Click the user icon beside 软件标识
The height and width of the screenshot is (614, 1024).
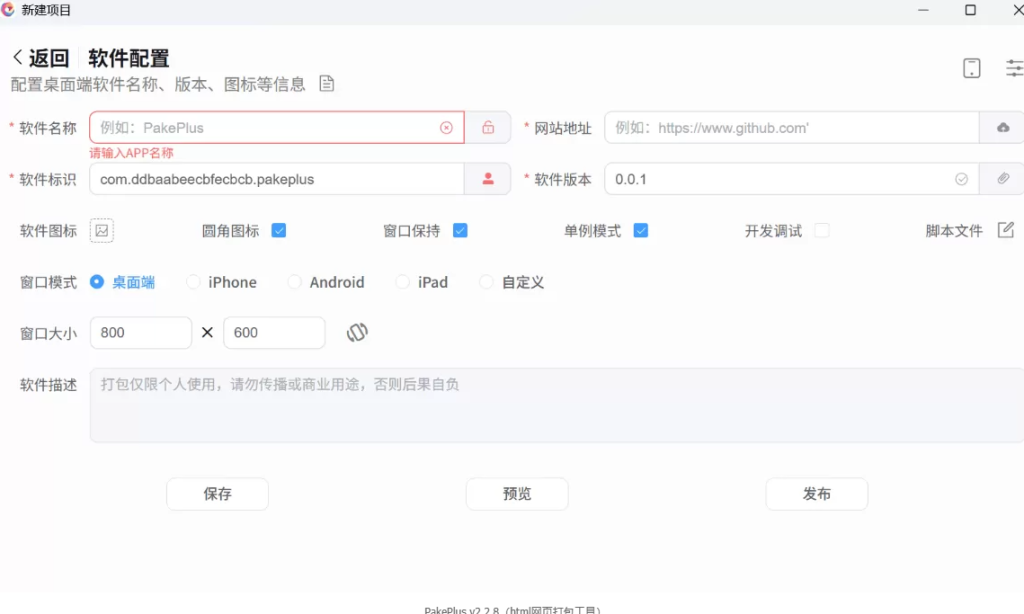coord(488,179)
